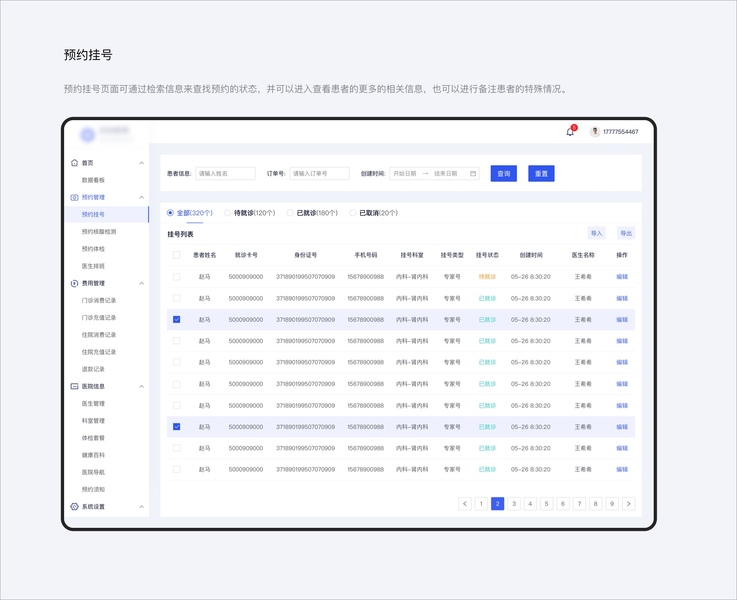
Task: Click the 费用管理 sidebar icon
Action: pyautogui.click(x=74, y=283)
